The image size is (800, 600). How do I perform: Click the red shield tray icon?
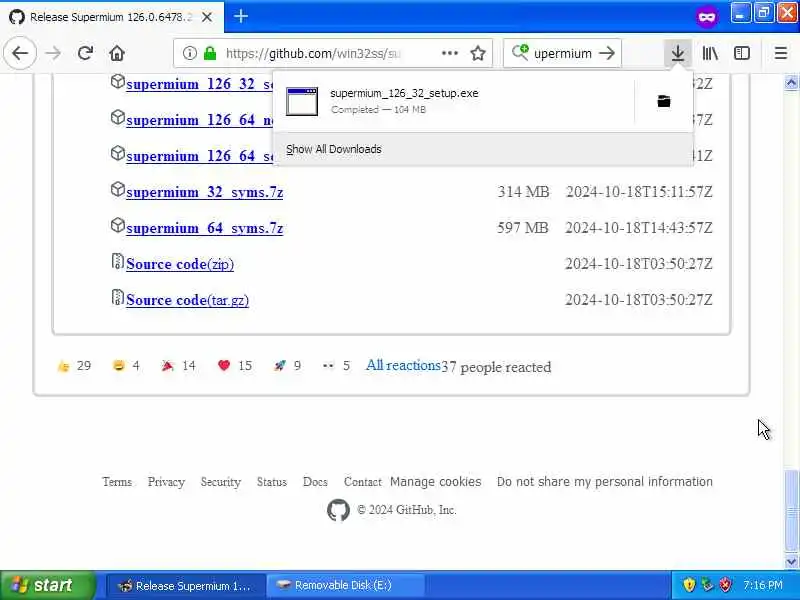pyautogui.click(x=725, y=585)
